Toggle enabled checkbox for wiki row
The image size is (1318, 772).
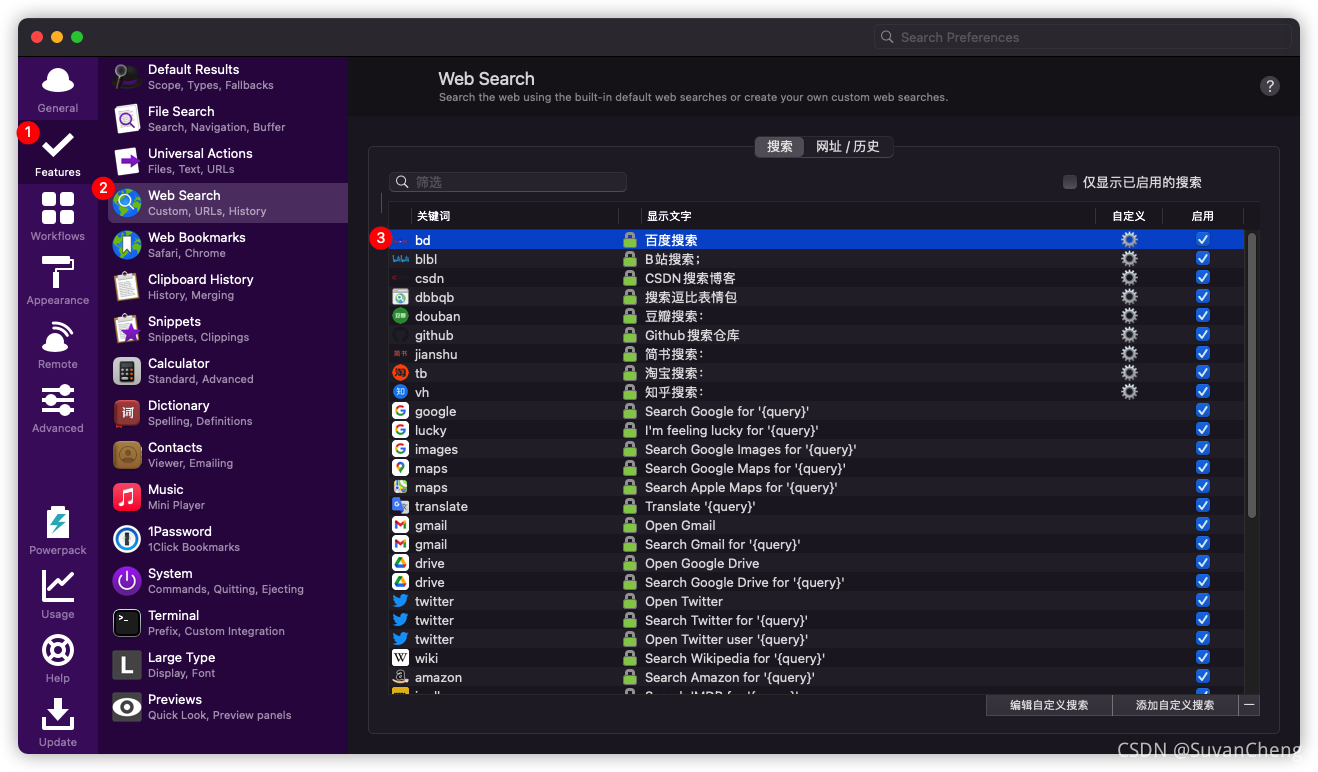1203,658
